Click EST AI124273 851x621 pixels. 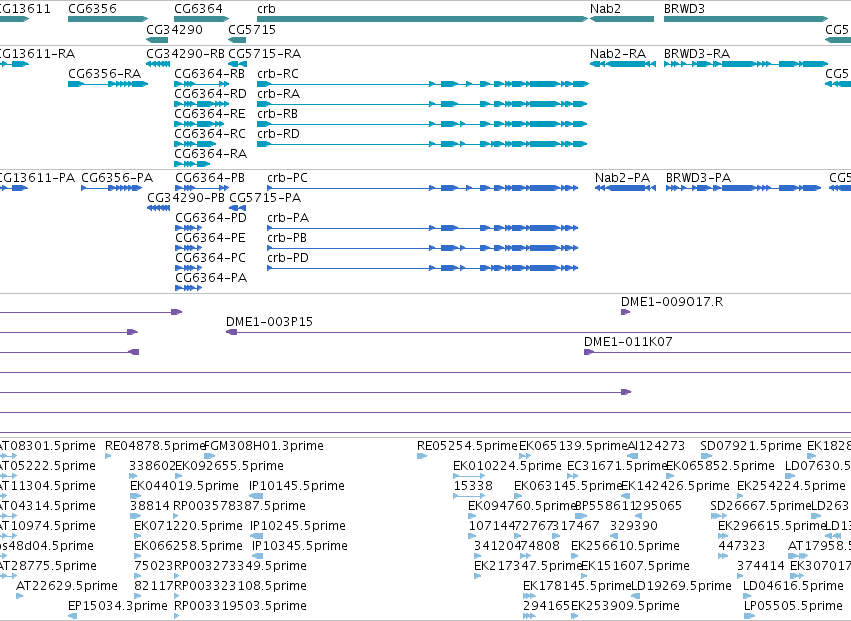[x=656, y=446]
